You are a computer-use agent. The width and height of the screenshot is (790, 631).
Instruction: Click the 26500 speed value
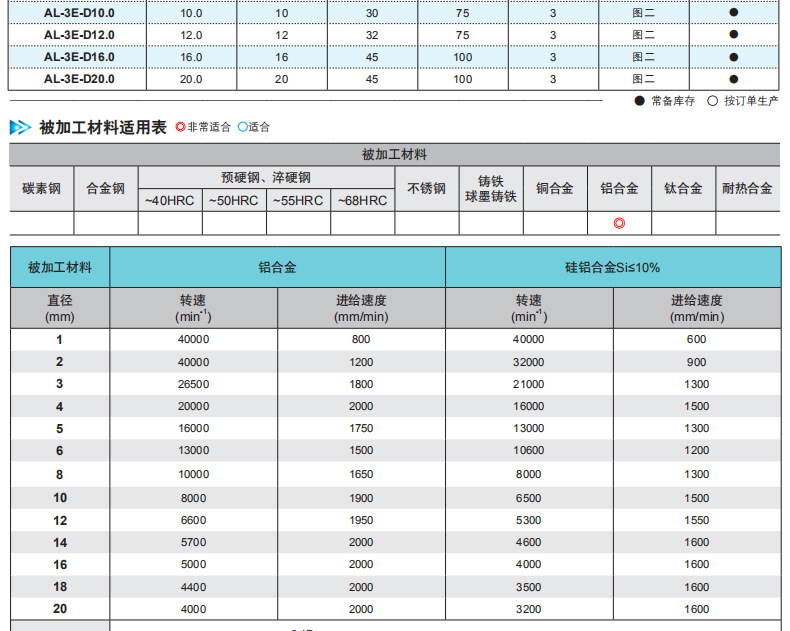(x=193, y=384)
